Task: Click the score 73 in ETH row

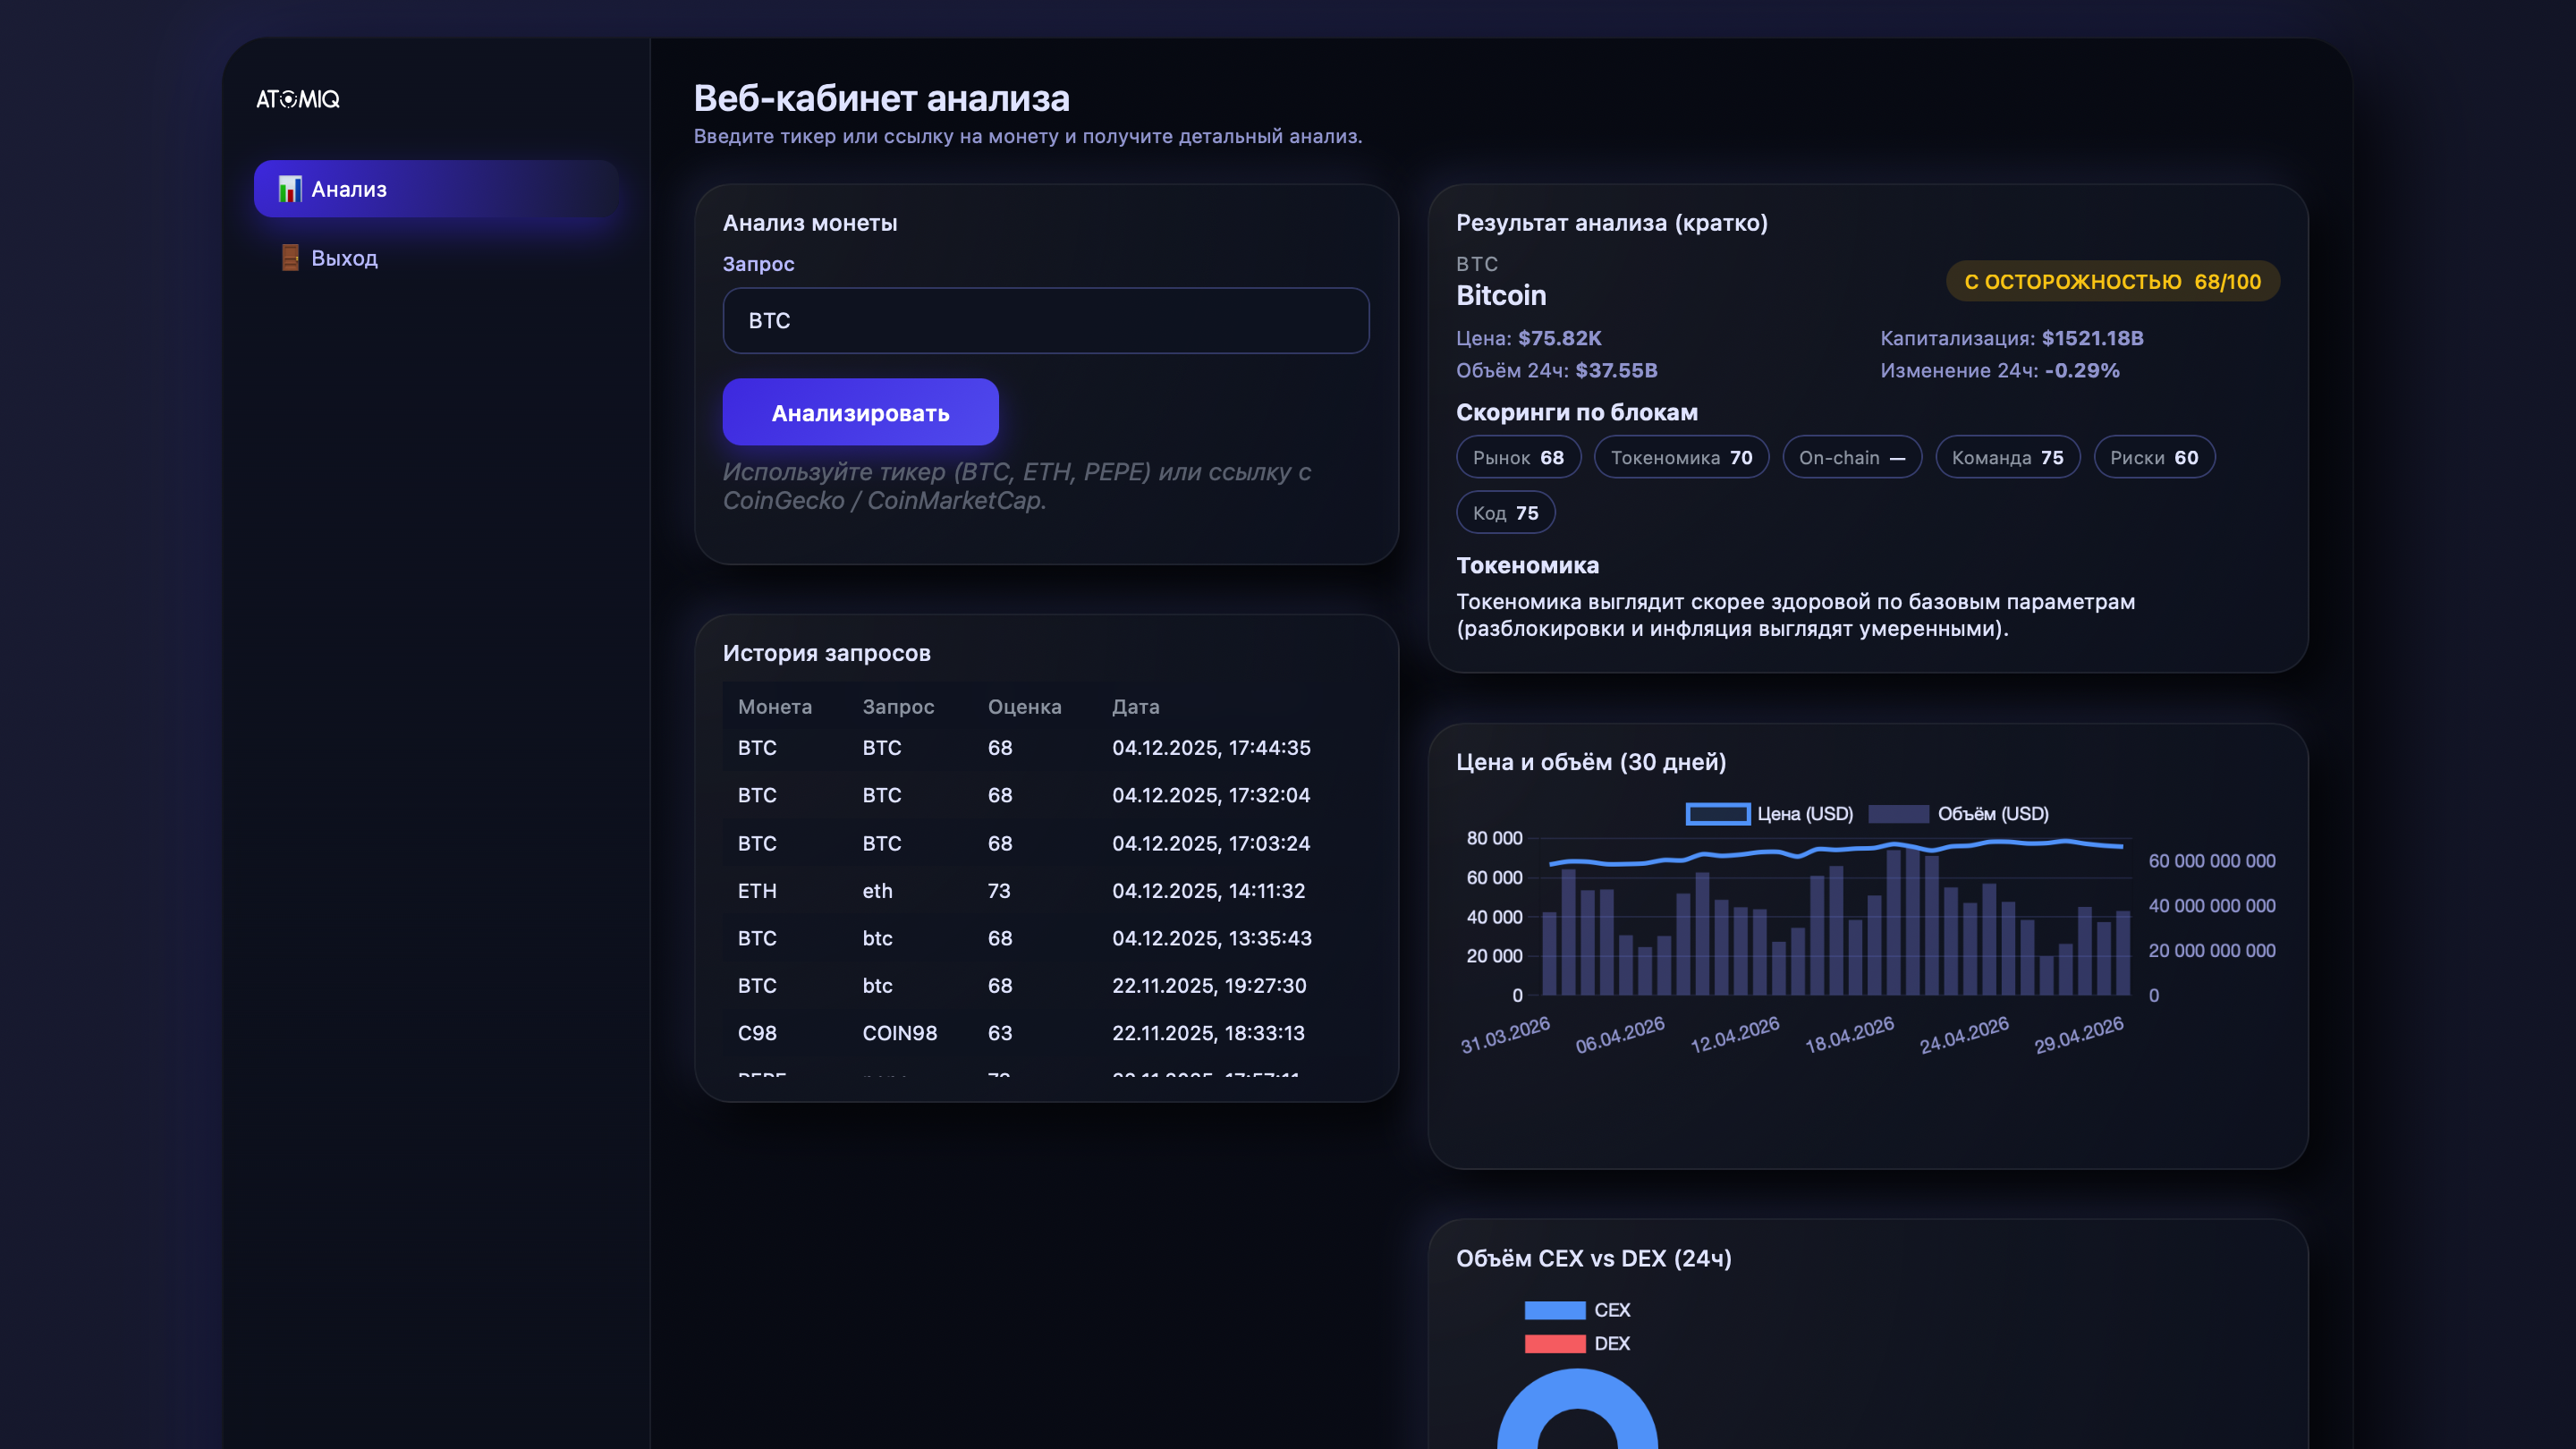Action: tap(999, 891)
